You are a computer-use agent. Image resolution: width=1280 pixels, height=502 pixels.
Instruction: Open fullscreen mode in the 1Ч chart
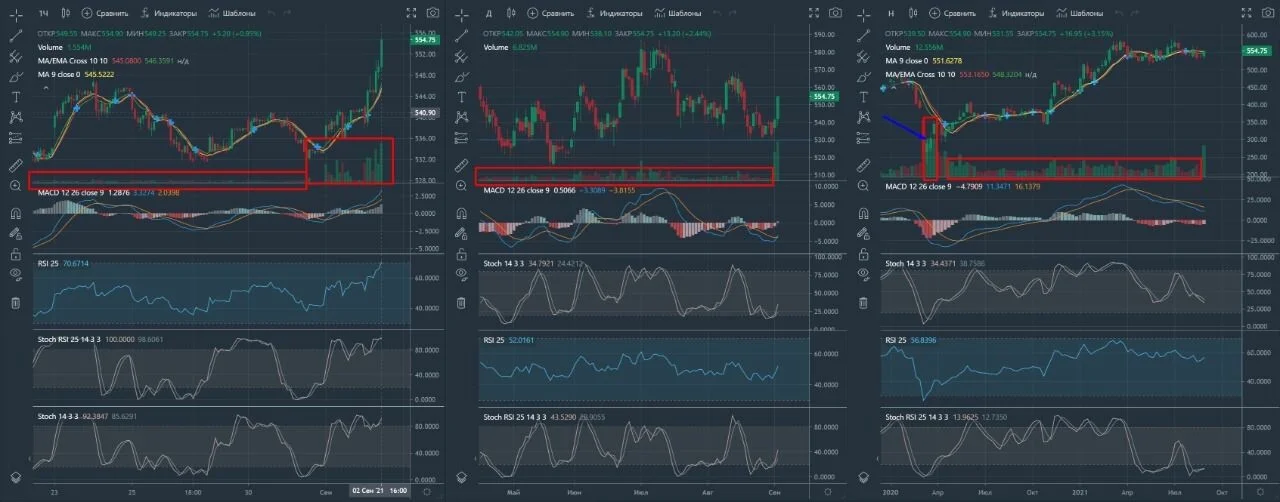(x=411, y=14)
